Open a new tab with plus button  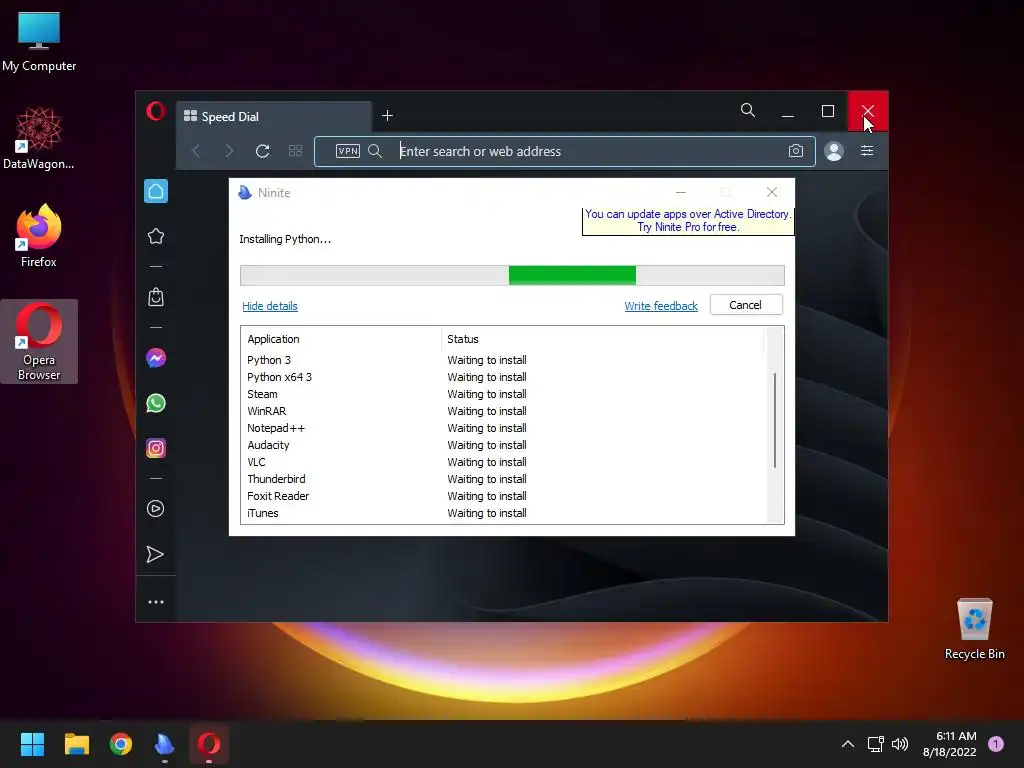click(387, 116)
